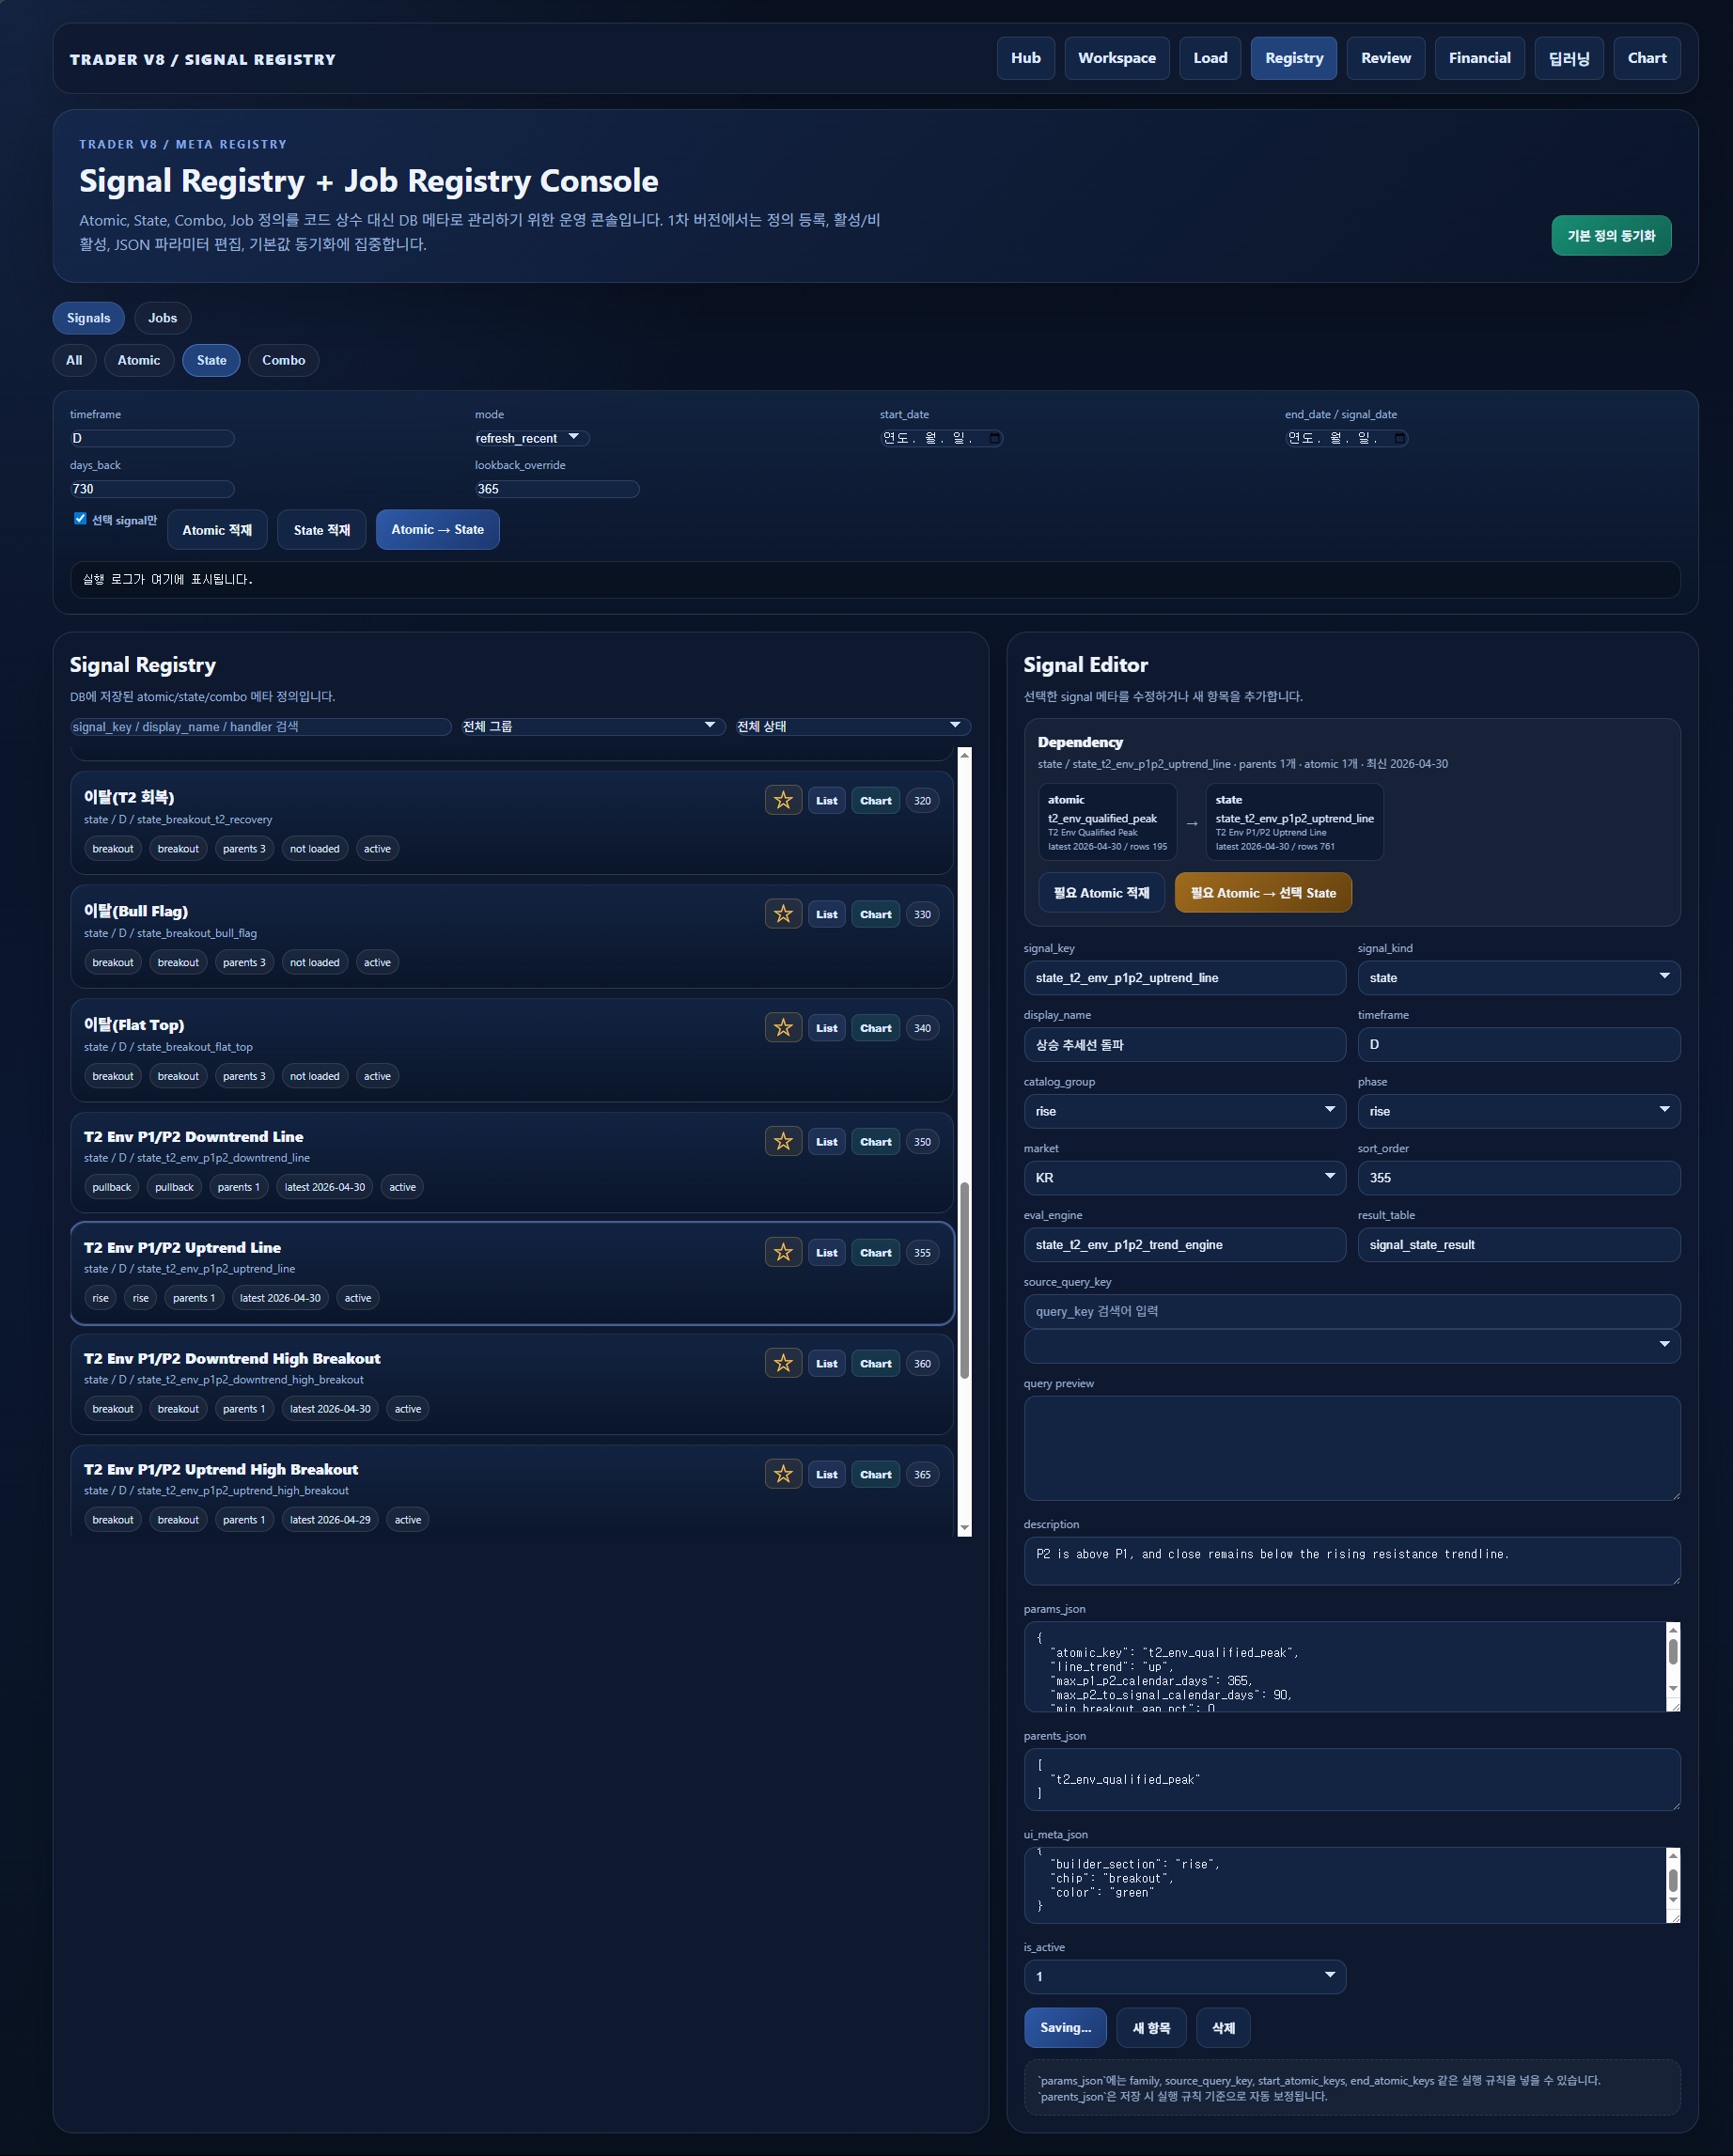This screenshot has width=1733, height=2156.
Task: Open the 전체 그룹 filter dropdown
Action: coord(592,726)
